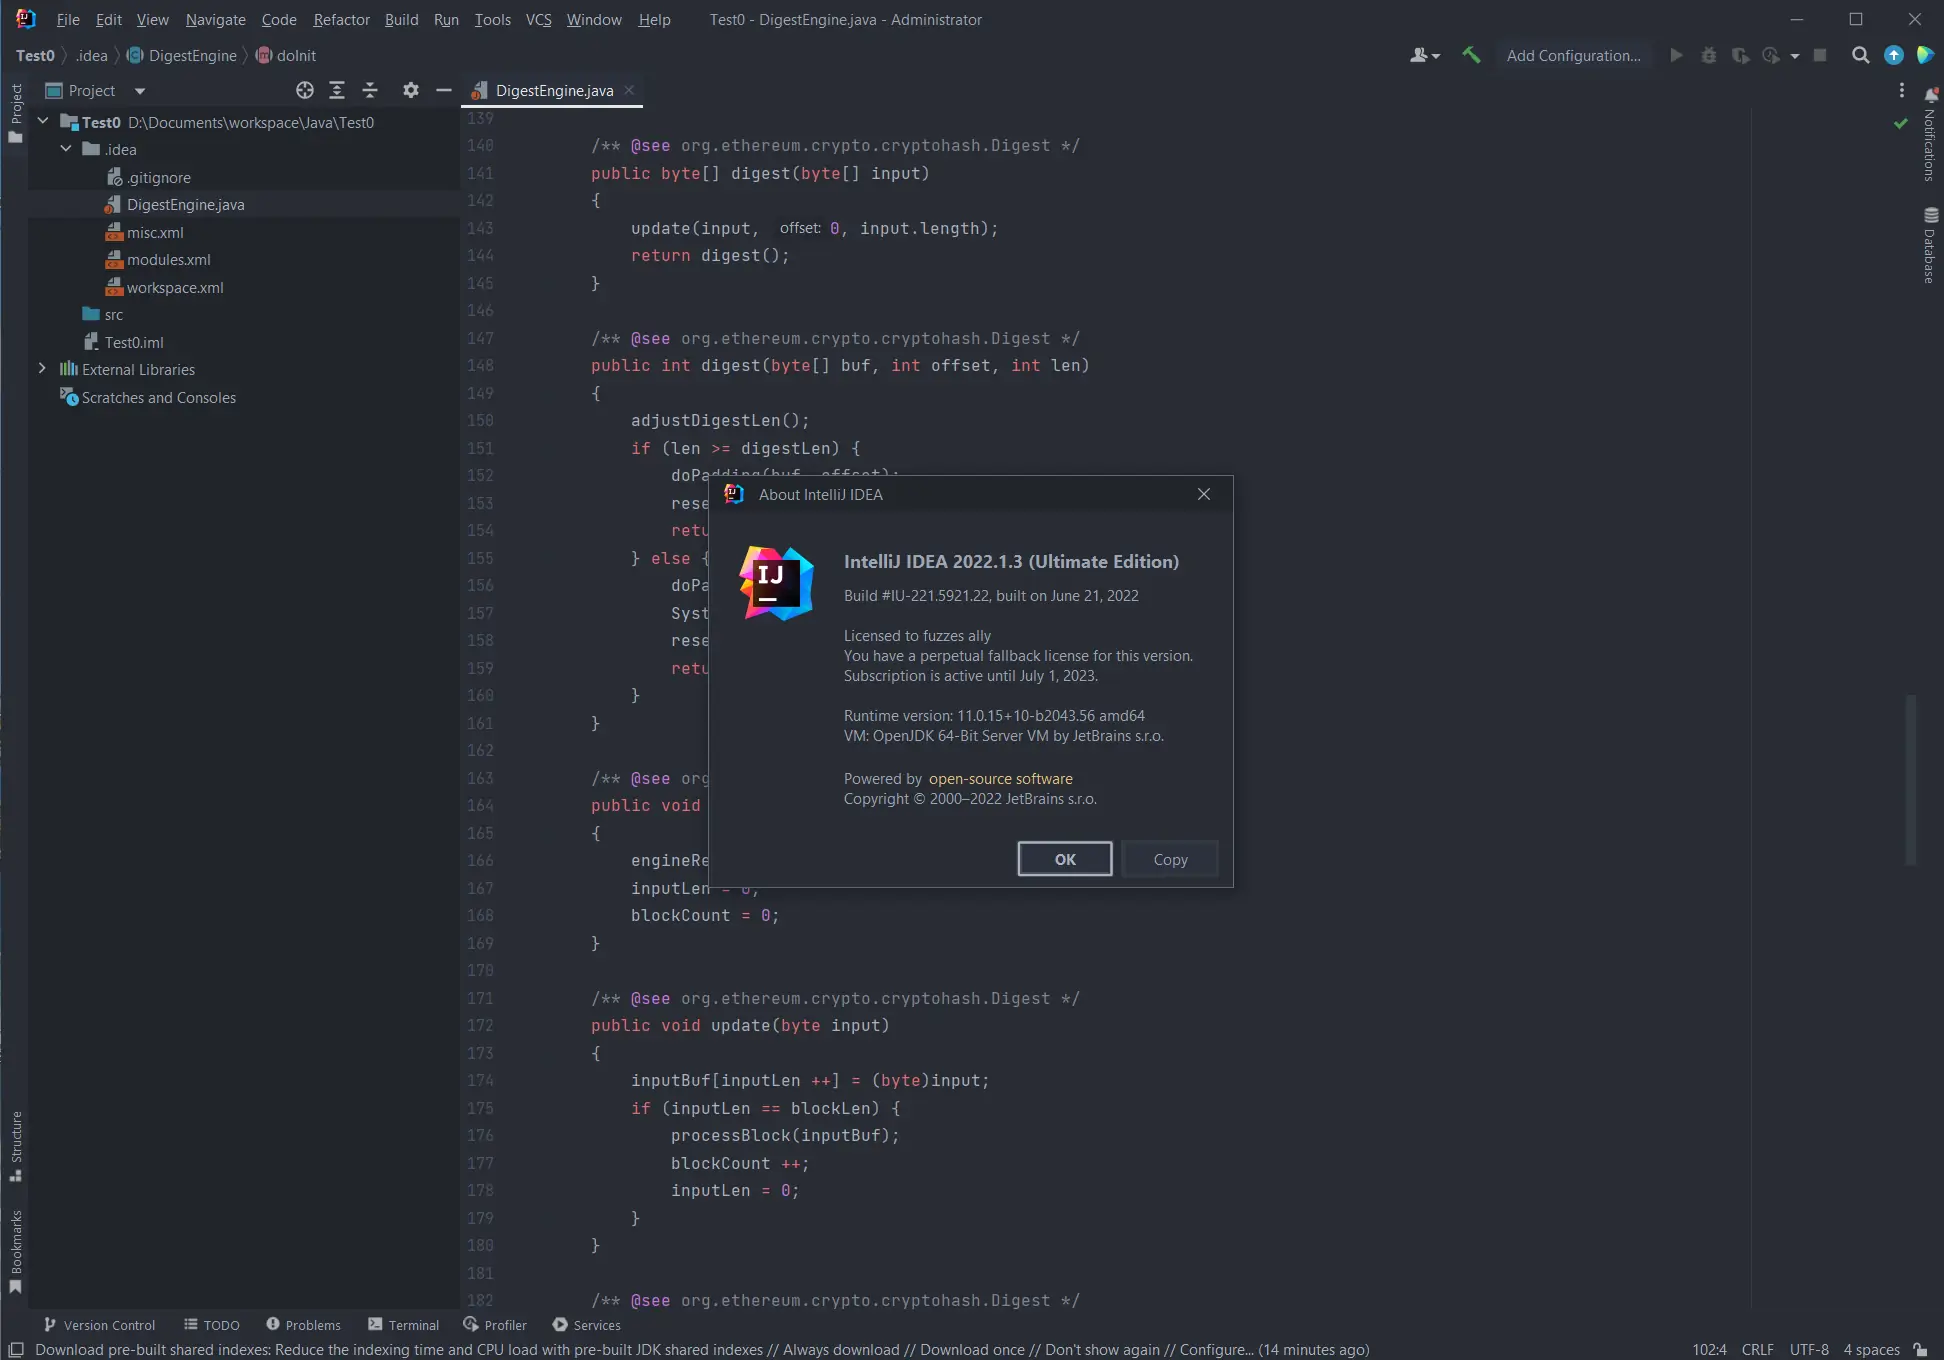Toggle the Database tool window
This screenshot has height=1360, width=1944.
click(1930, 245)
